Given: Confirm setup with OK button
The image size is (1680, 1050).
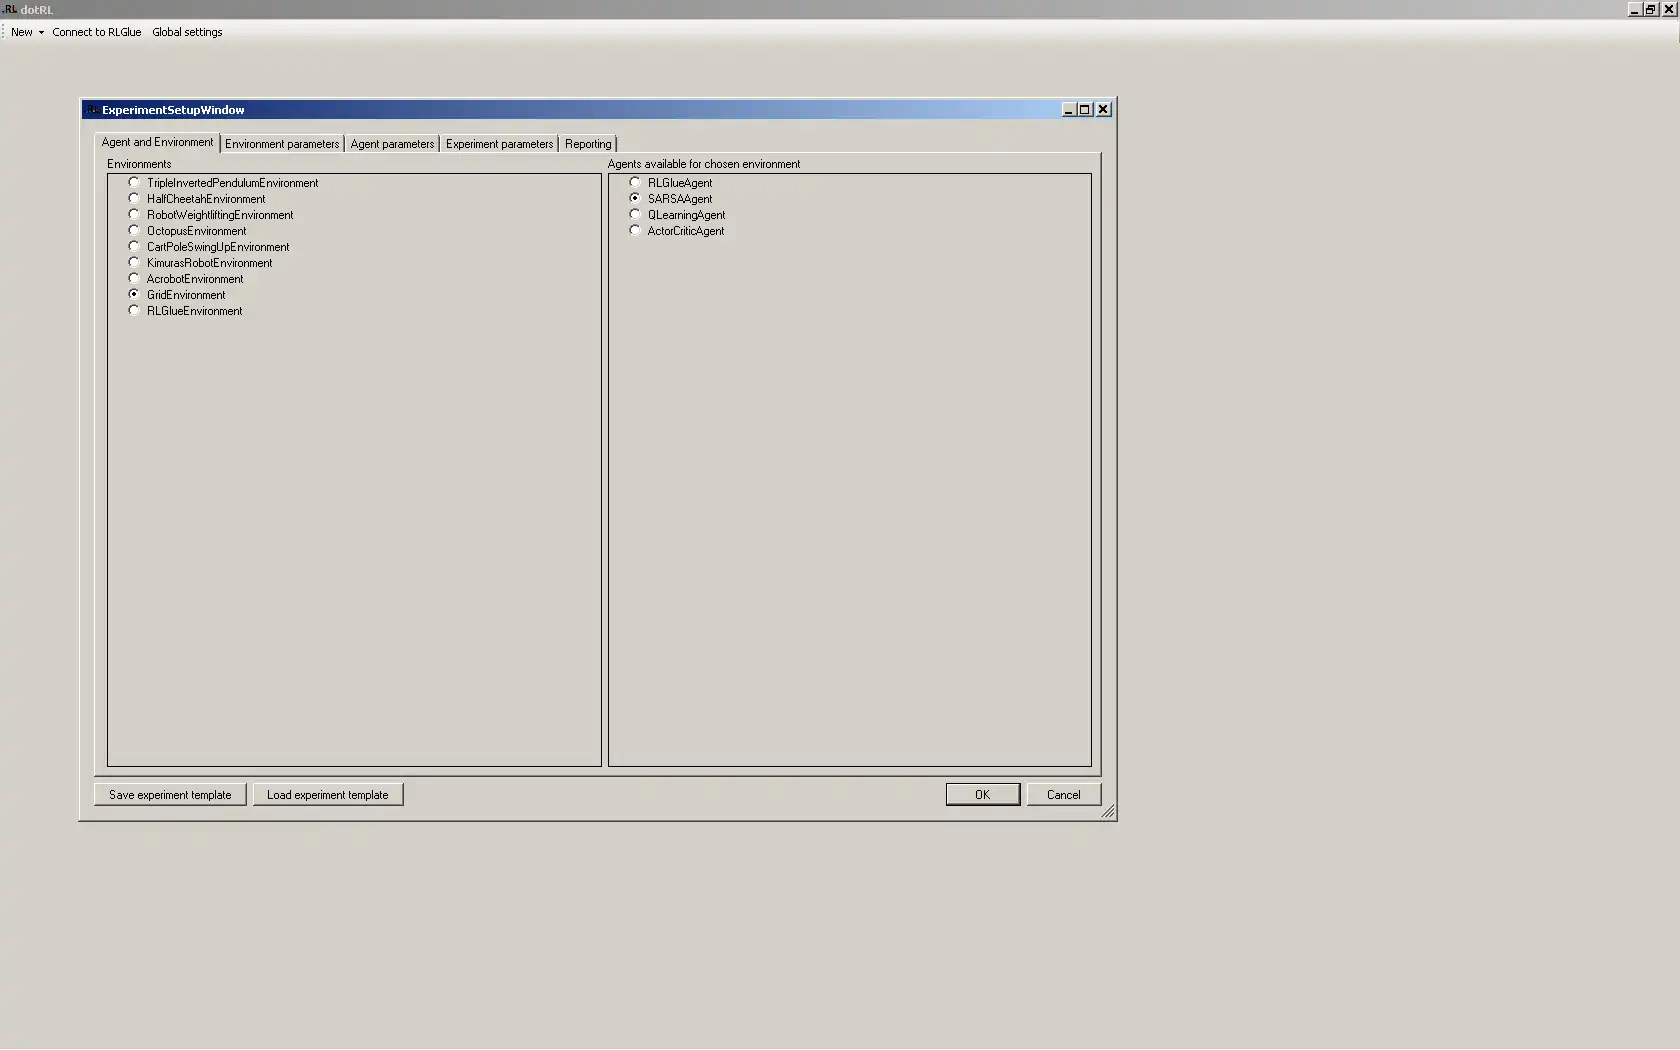Looking at the screenshot, I should pyautogui.click(x=983, y=795).
